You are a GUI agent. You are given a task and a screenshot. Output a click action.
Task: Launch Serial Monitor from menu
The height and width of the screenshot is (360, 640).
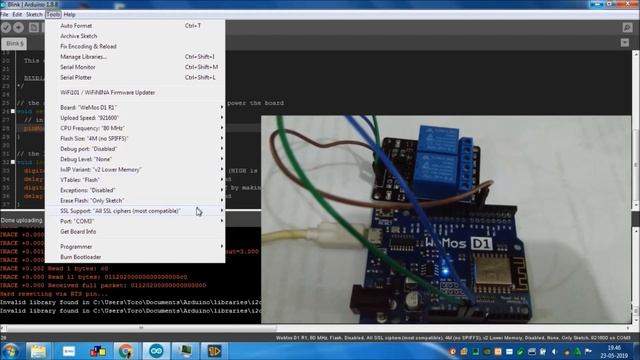pyautogui.click(x=135, y=67)
